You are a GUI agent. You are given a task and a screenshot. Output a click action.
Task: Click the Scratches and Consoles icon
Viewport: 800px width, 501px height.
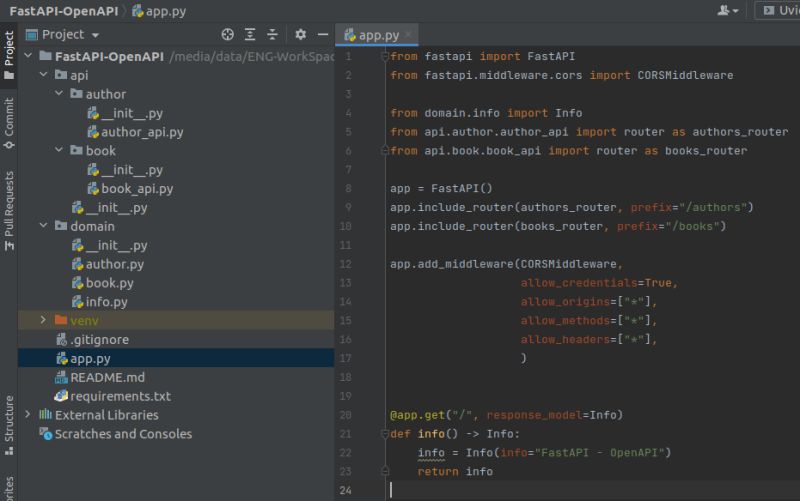click(x=45, y=434)
